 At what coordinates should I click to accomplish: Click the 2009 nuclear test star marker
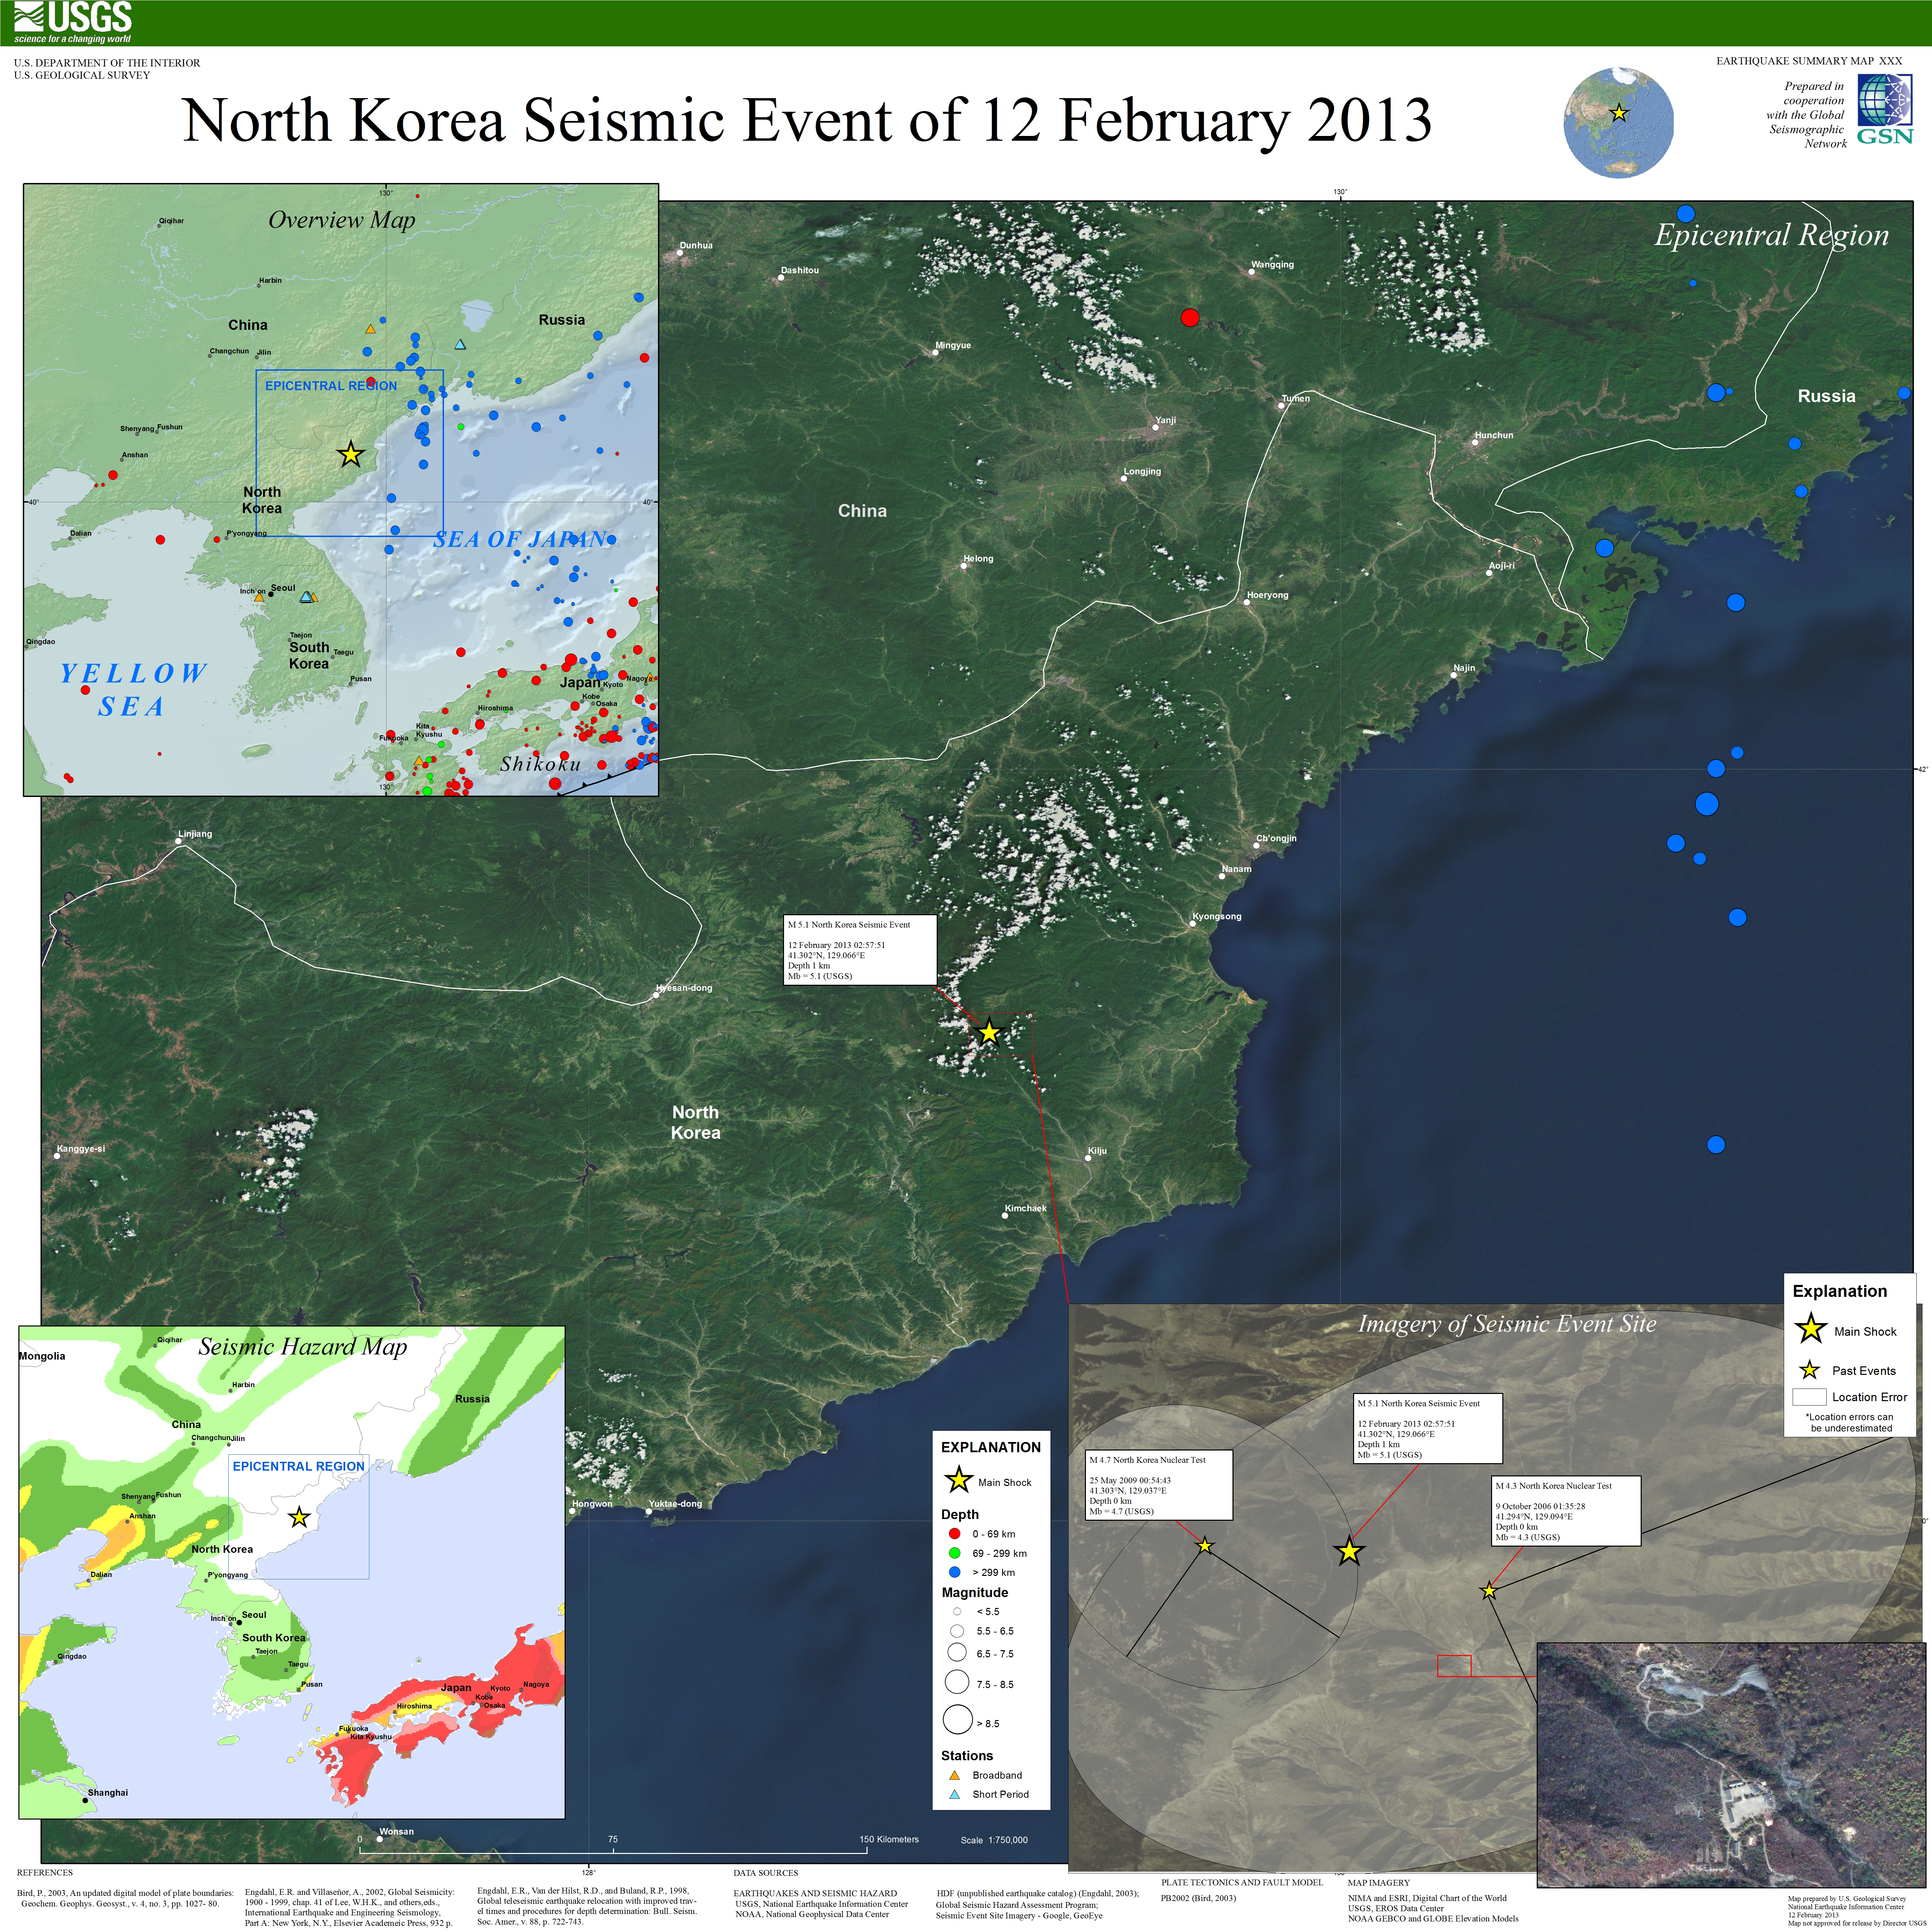(1205, 1546)
